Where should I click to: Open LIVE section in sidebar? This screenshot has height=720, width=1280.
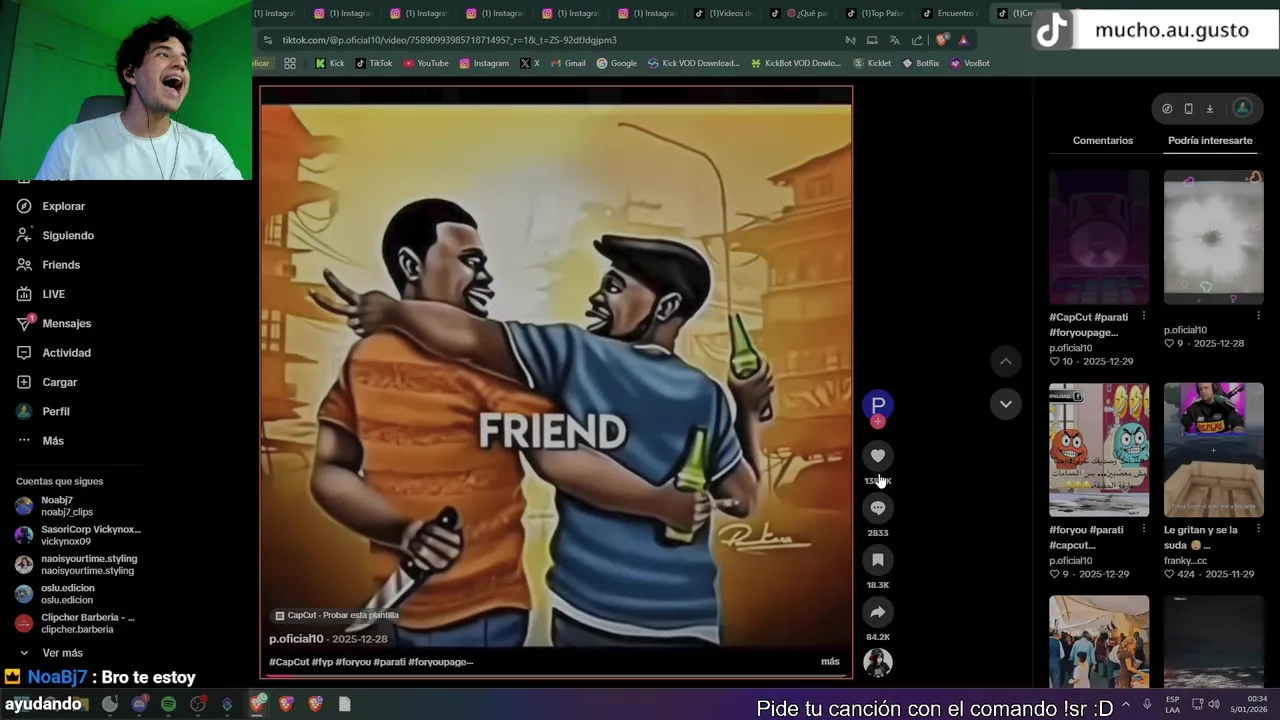pyautogui.click(x=41, y=294)
